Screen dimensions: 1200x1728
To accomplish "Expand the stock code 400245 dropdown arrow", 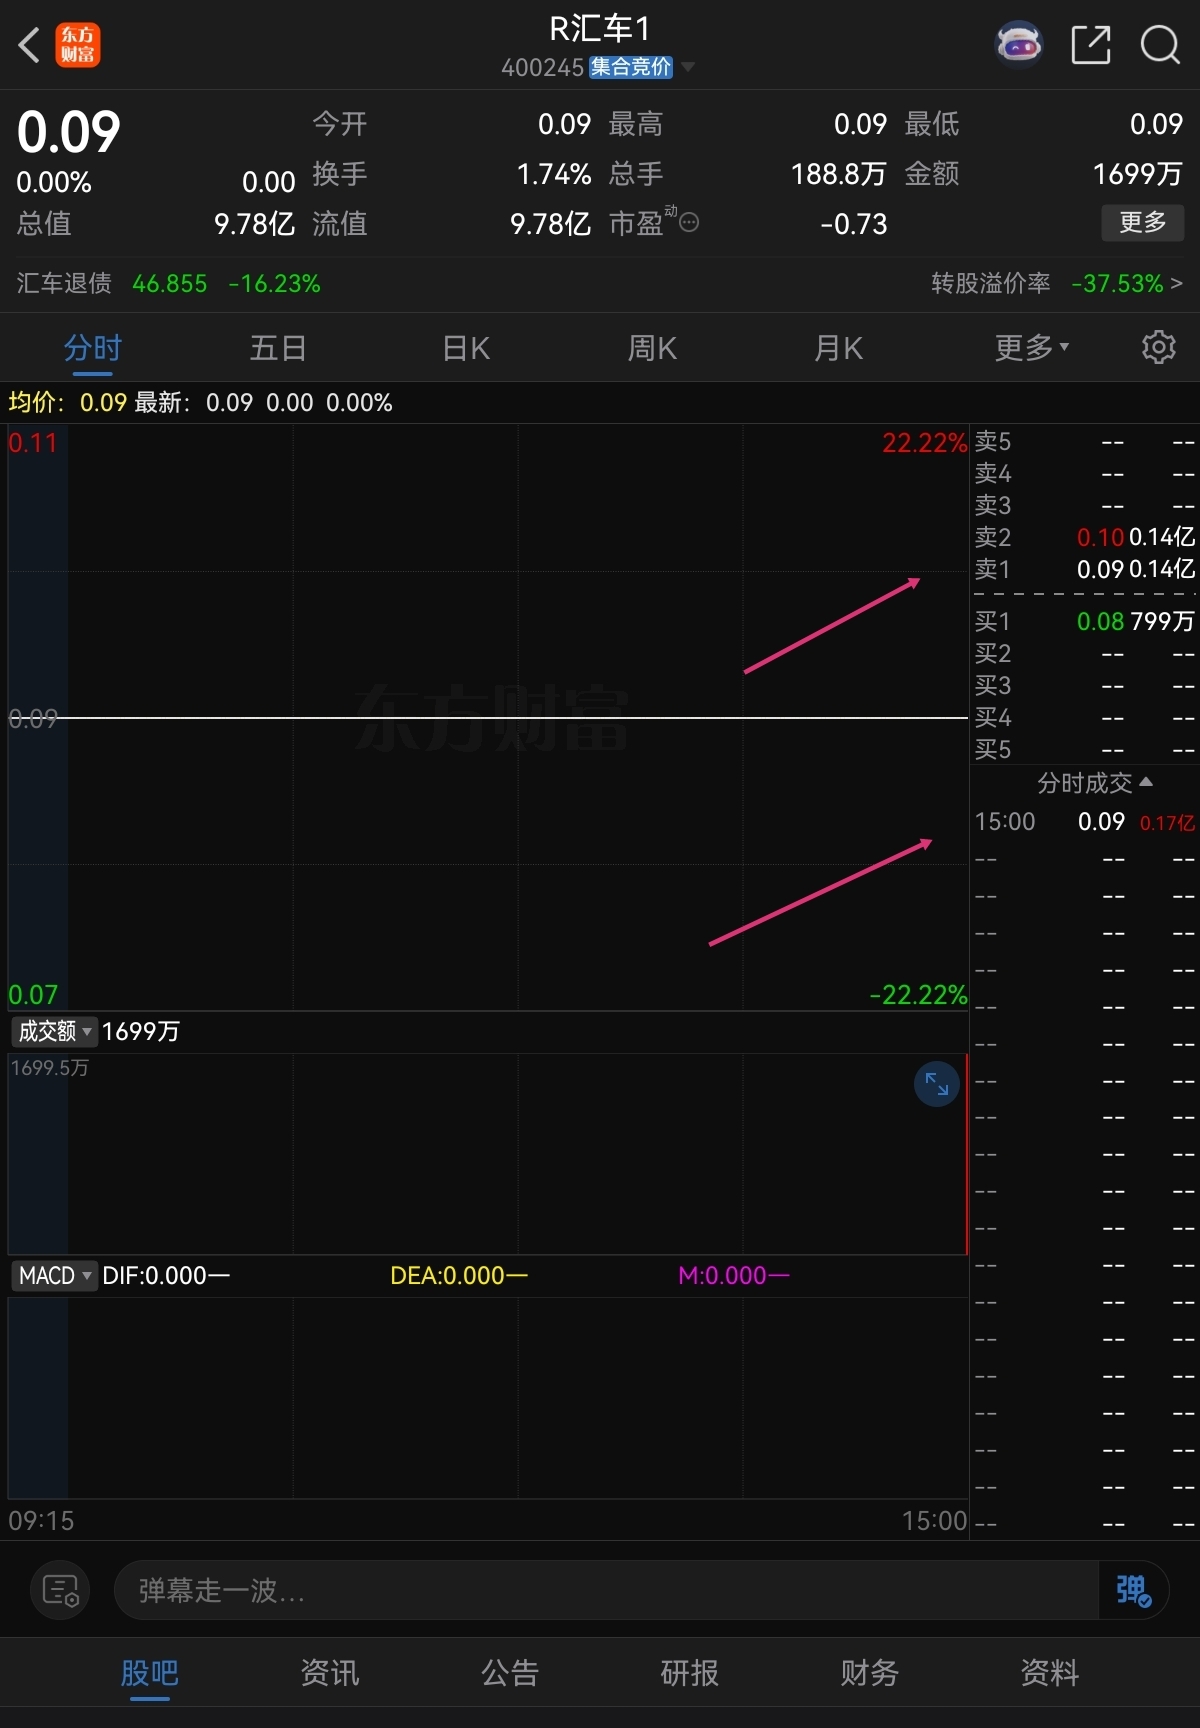I will click(688, 67).
